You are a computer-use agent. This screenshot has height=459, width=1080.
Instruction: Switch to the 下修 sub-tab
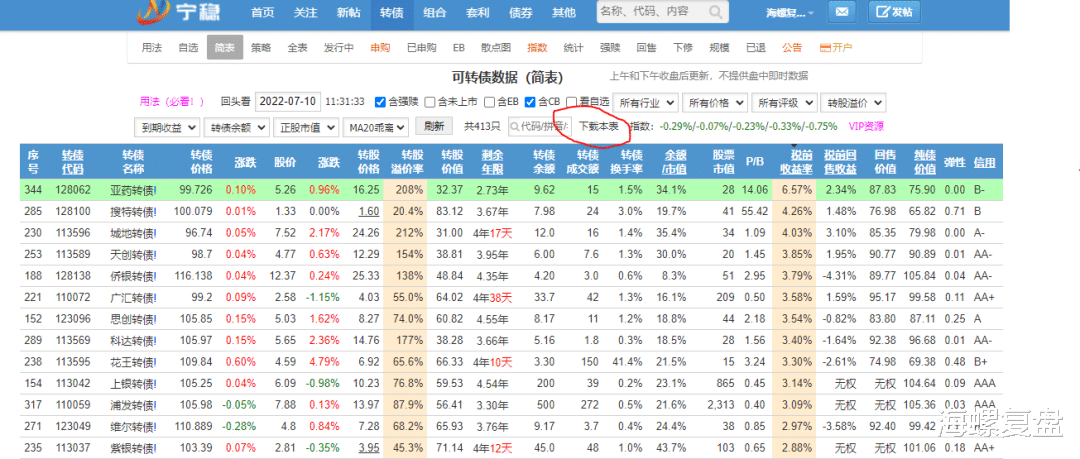683,48
